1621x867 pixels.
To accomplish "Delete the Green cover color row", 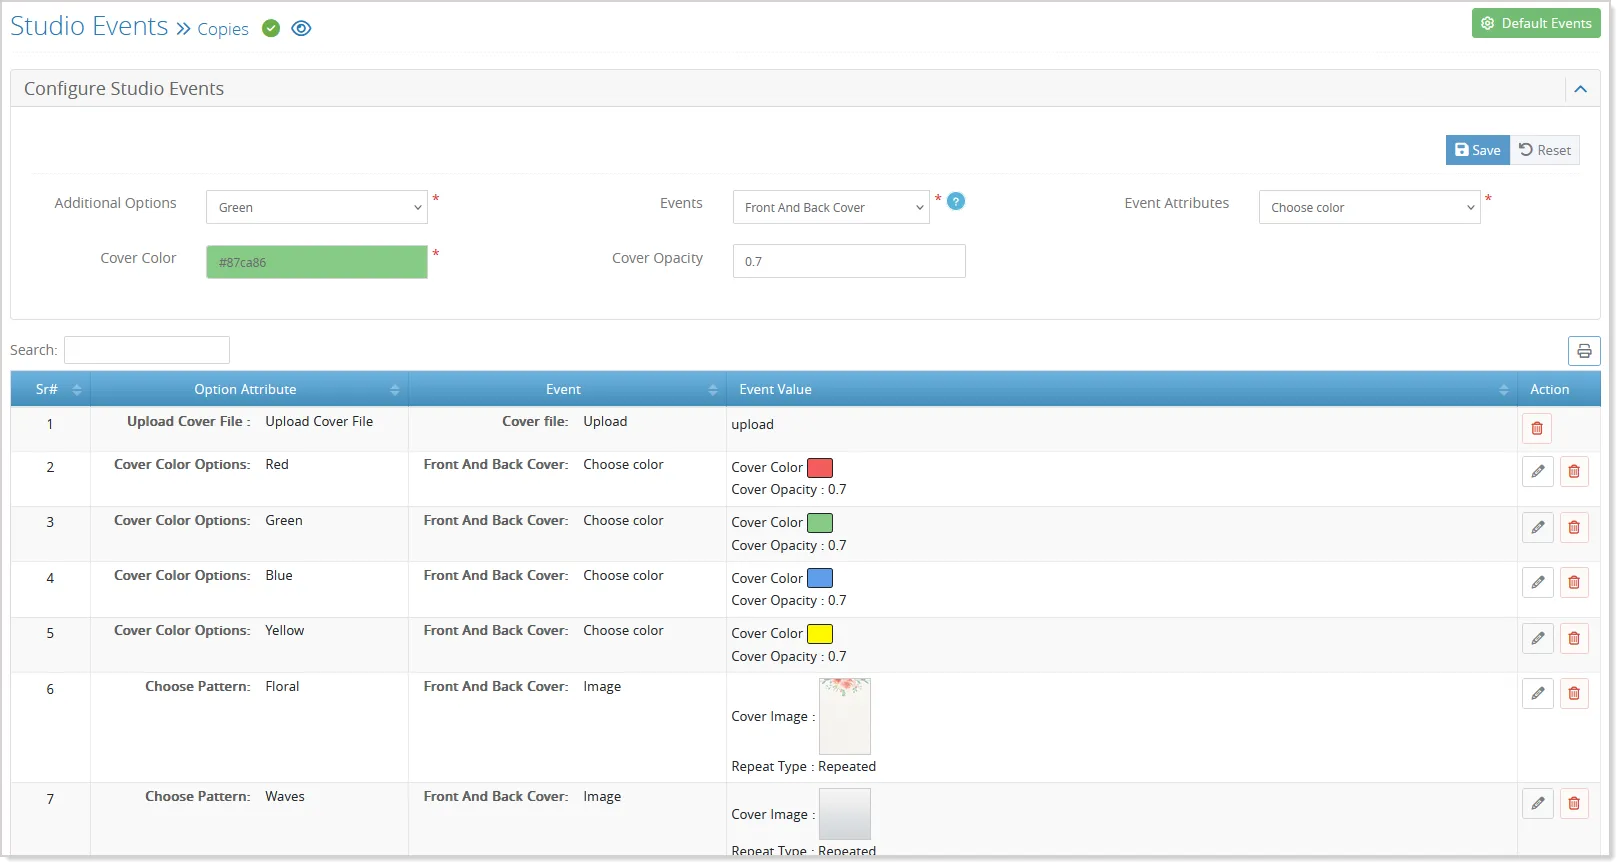I will coord(1574,527).
